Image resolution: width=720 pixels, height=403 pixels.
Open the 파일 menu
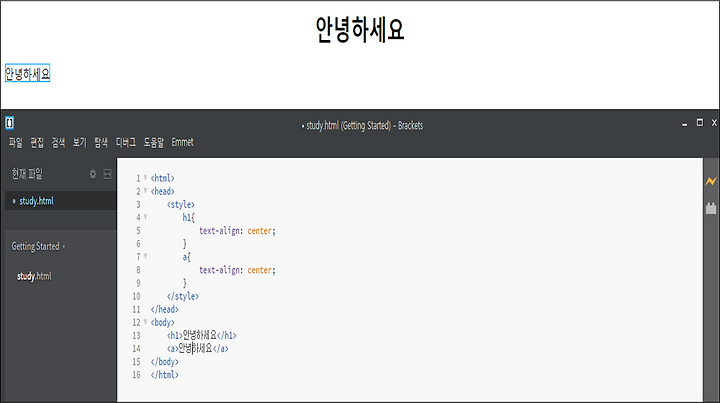(x=16, y=143)
